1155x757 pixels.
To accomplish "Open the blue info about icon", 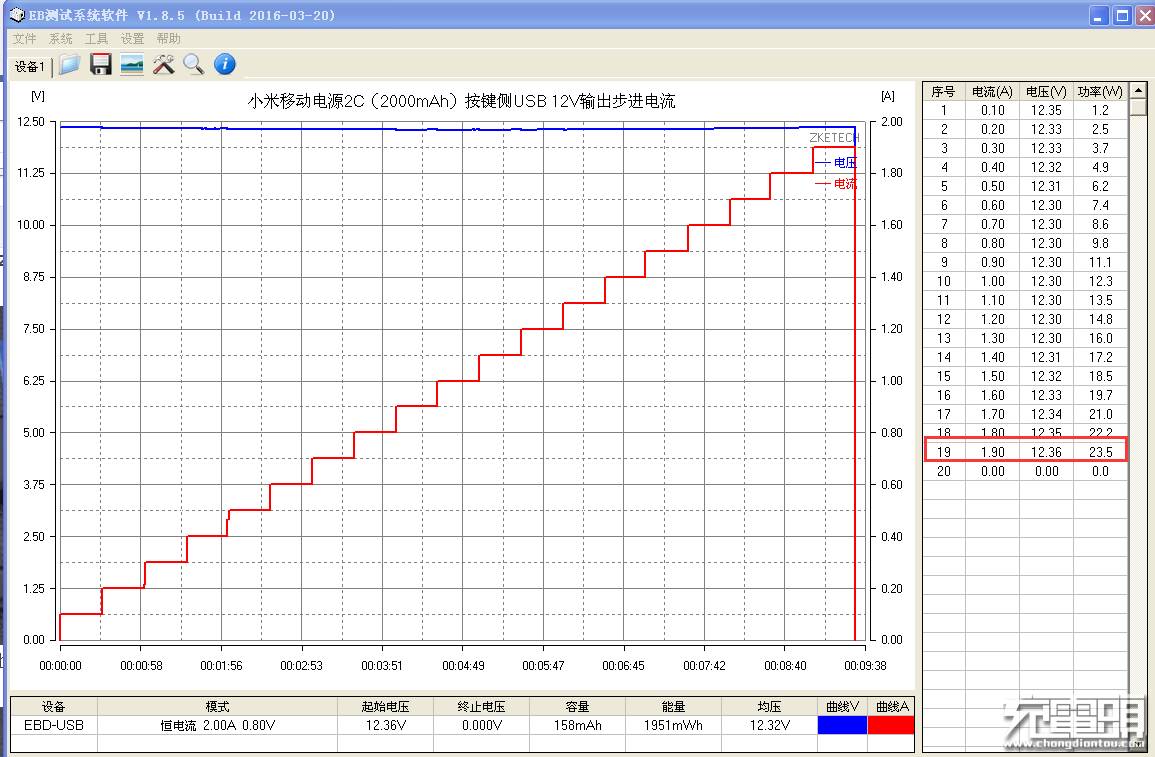I will click(x=225, y=64).
